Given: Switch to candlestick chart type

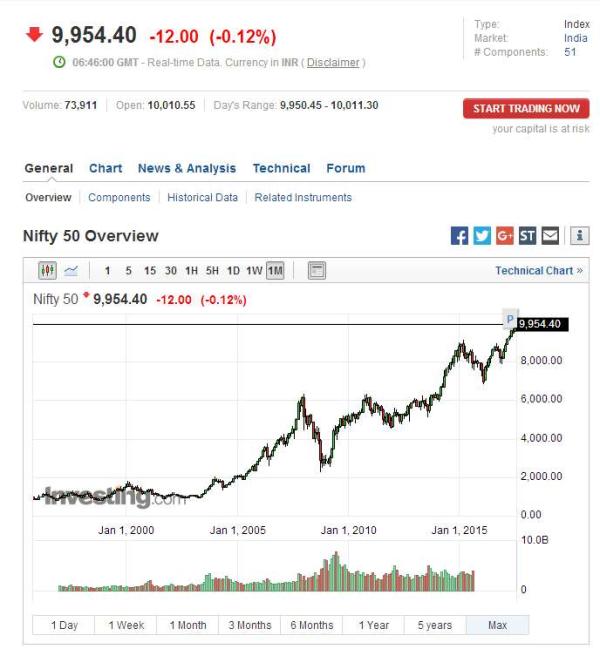Looking at the screenshot, I should (48, 271).
